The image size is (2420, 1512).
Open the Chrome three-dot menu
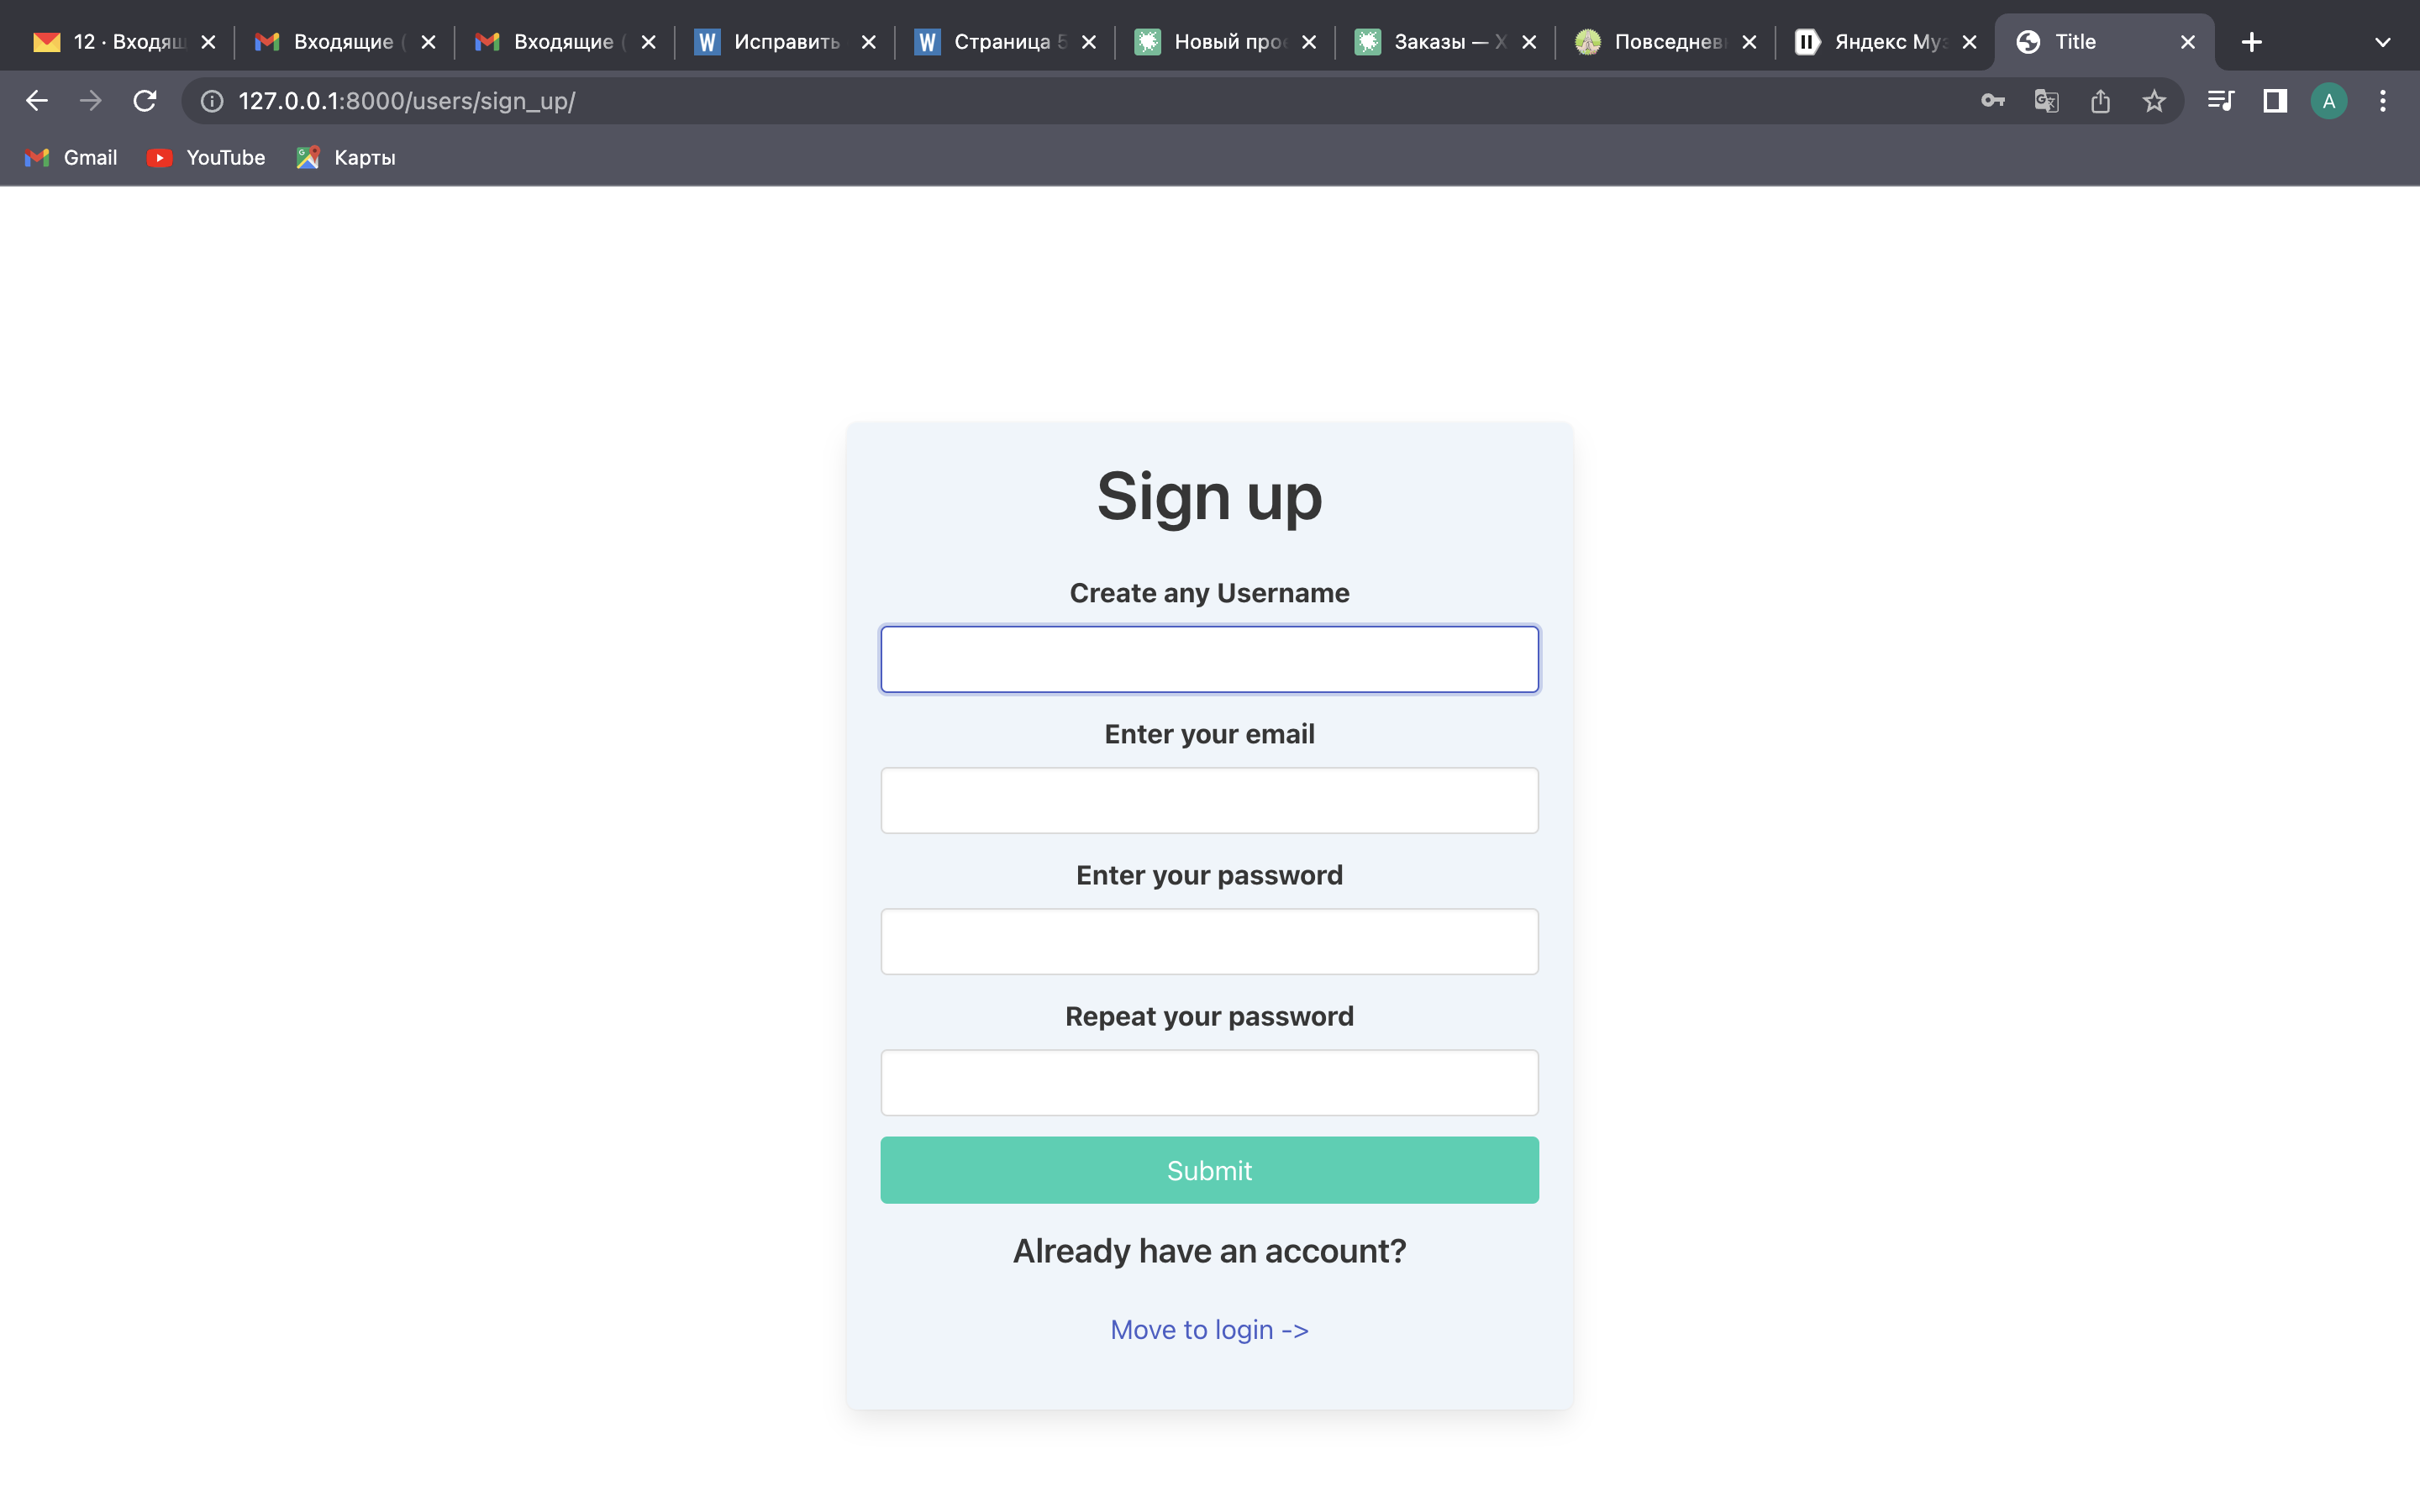coord(2383,101)
